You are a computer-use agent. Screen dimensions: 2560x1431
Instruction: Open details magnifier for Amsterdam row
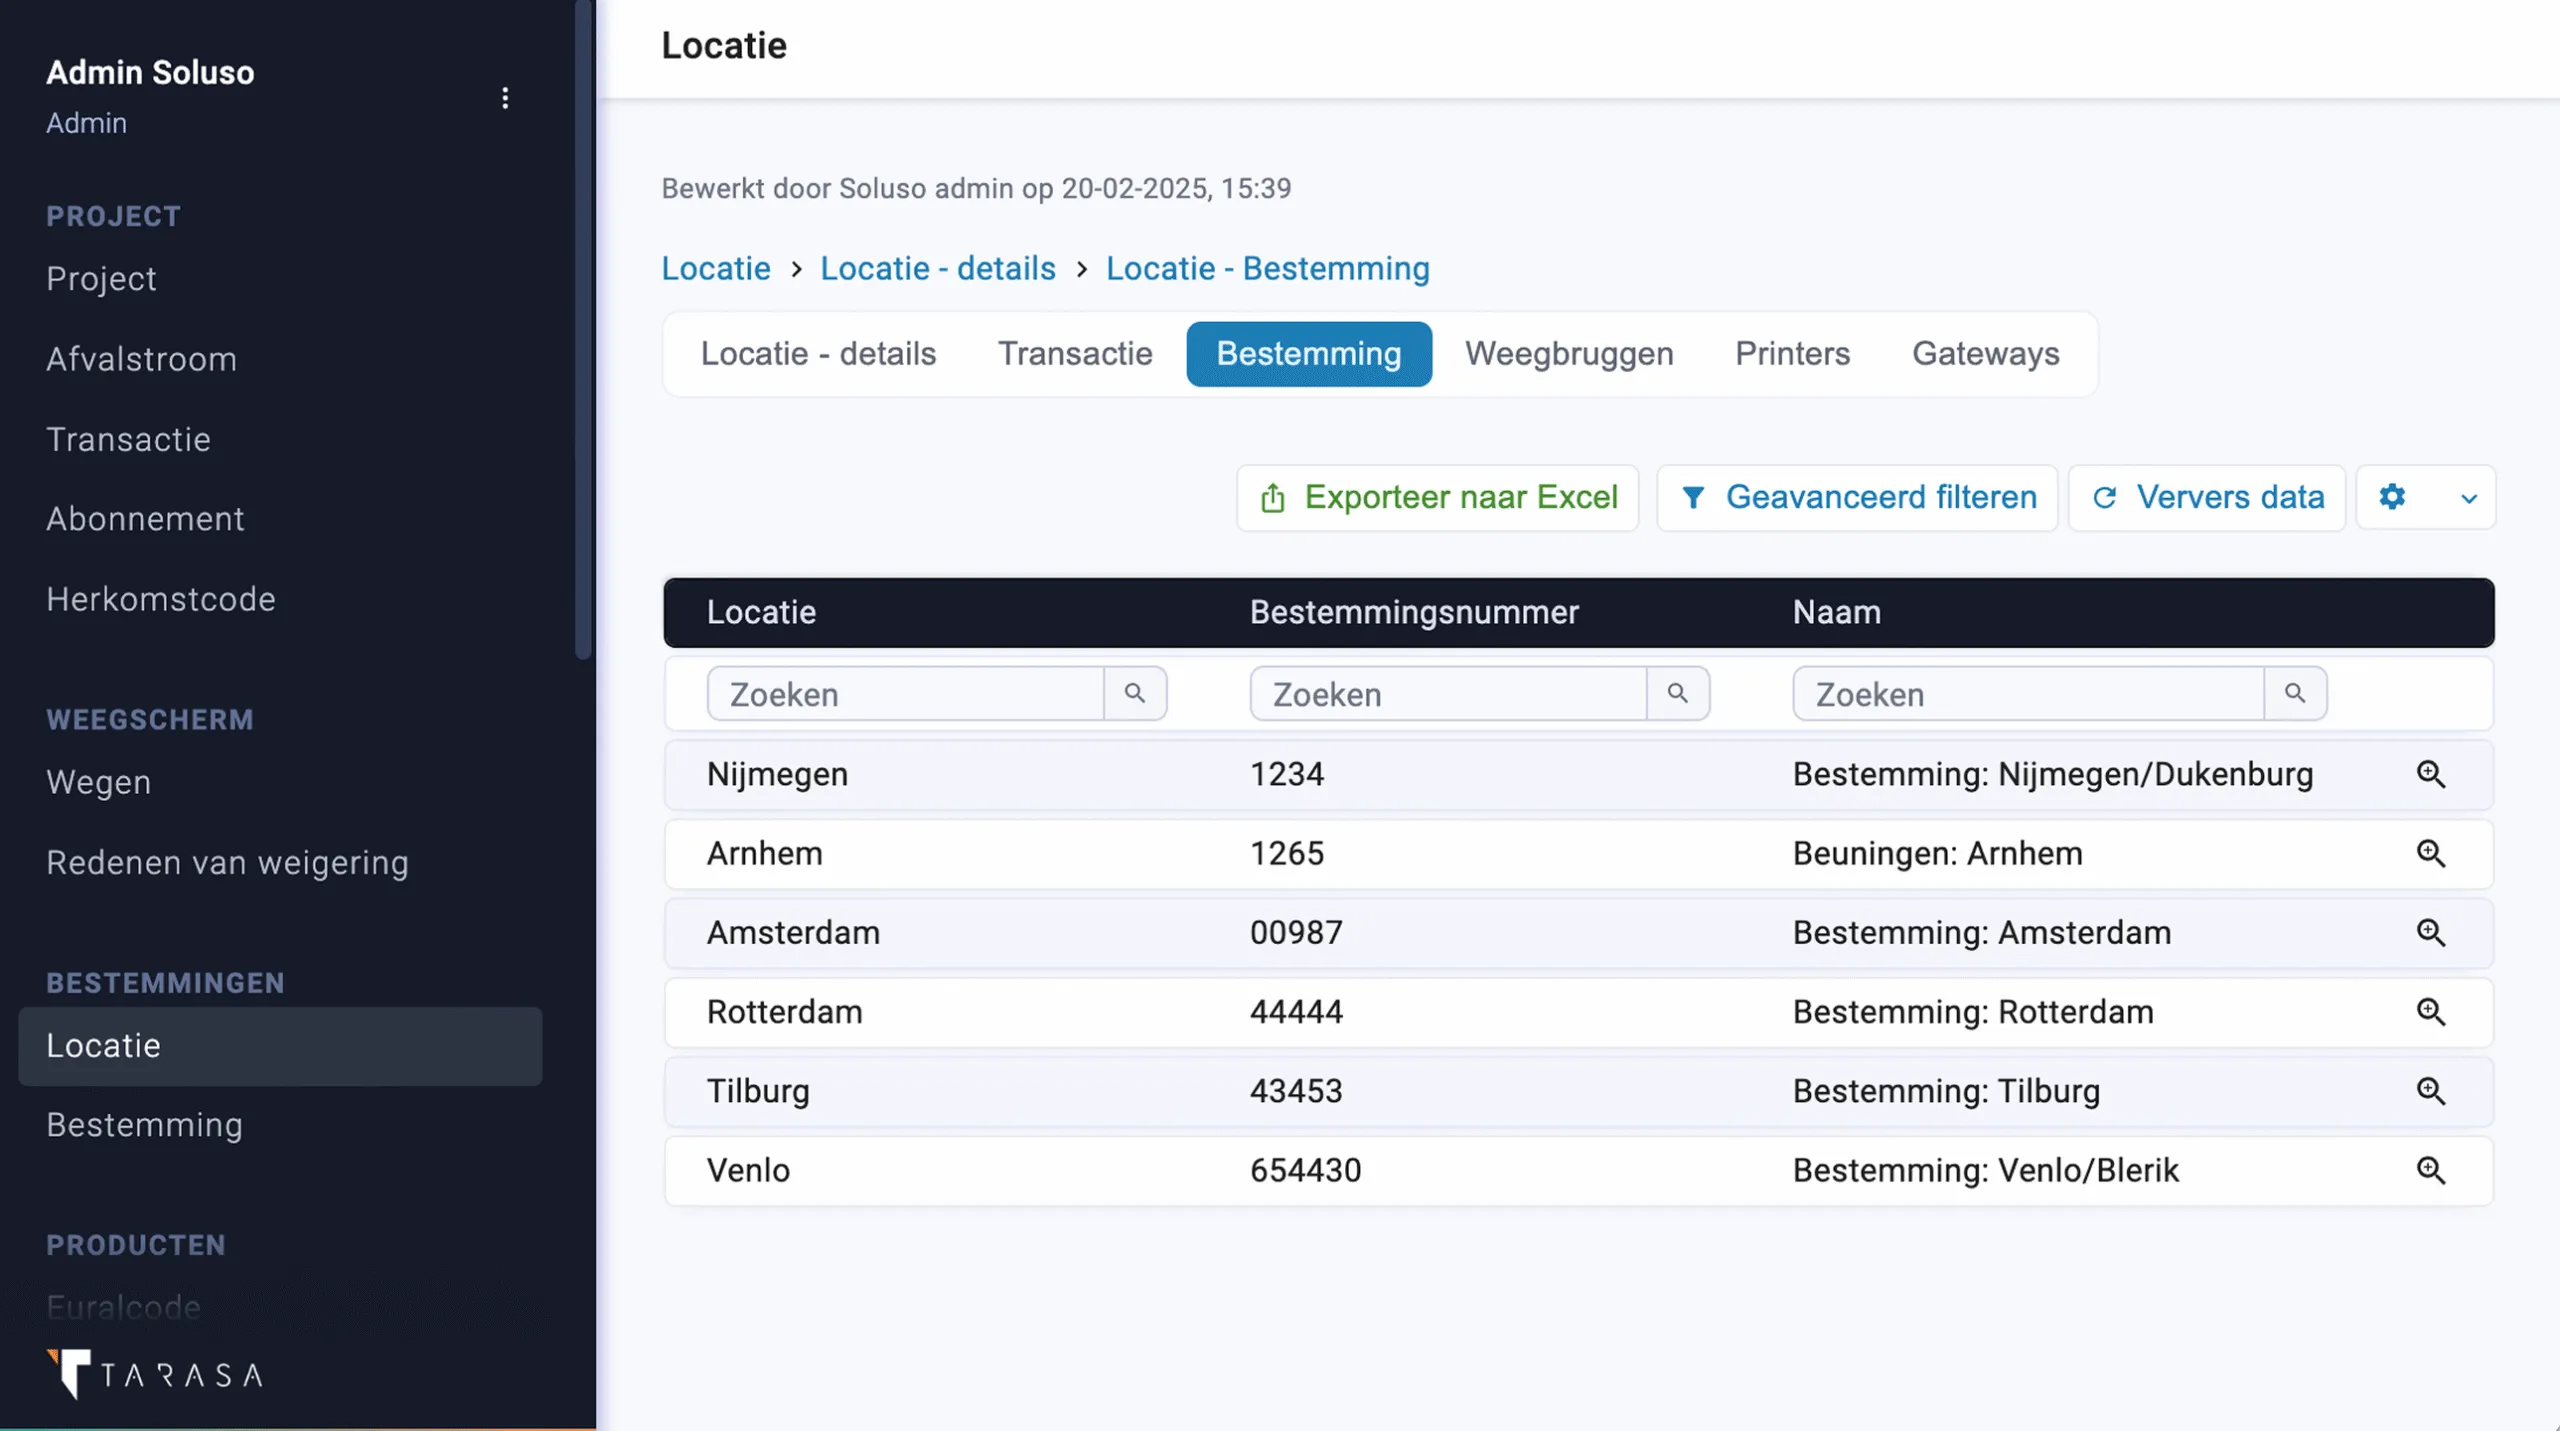click(2430, 933)
